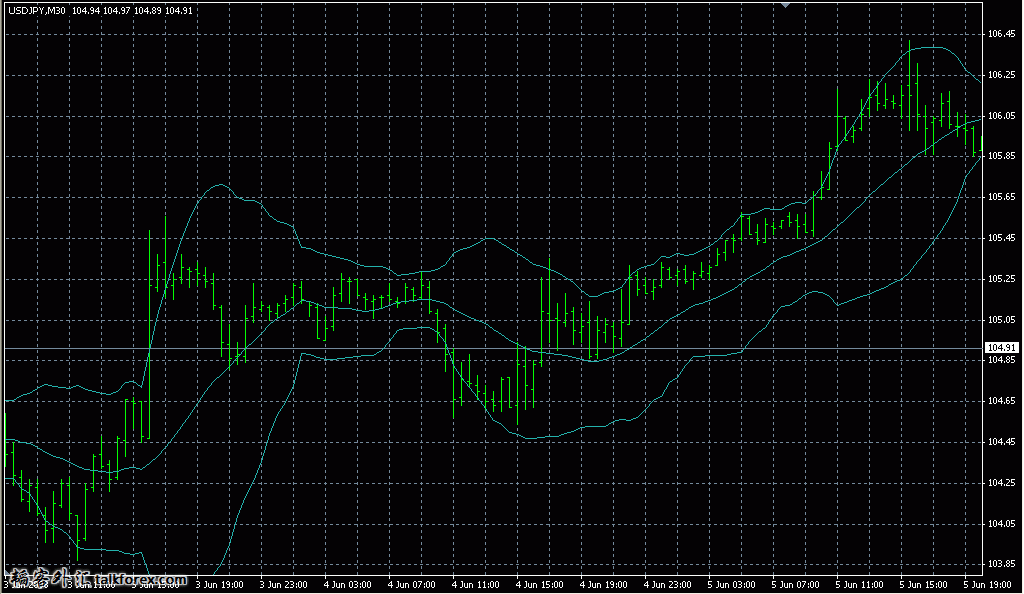Click the 103.85 price scale label
Screen dimensions: 1024x594
pos(1001,564)
